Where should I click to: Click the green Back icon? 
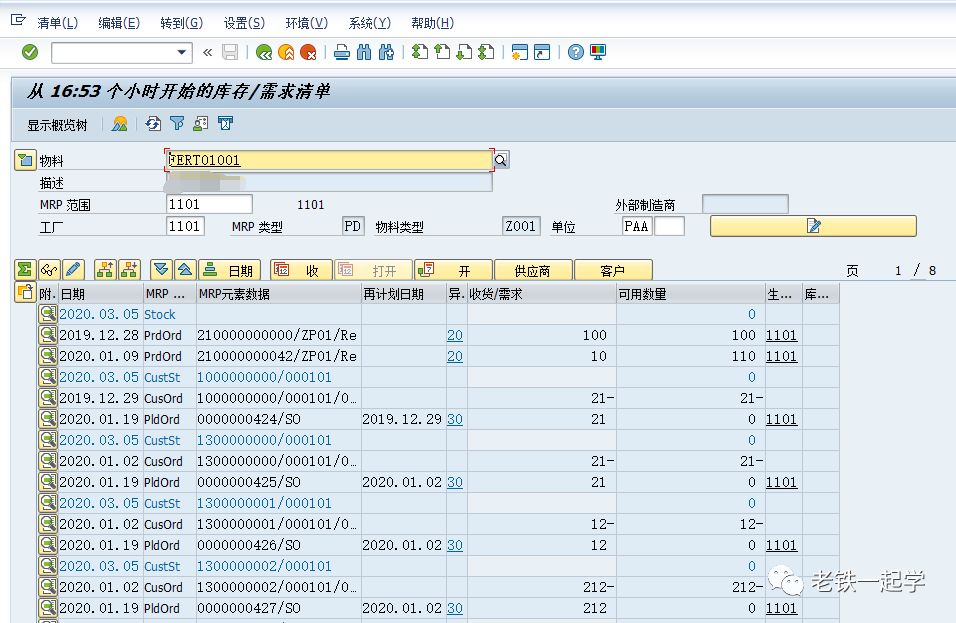click(264, 52)
